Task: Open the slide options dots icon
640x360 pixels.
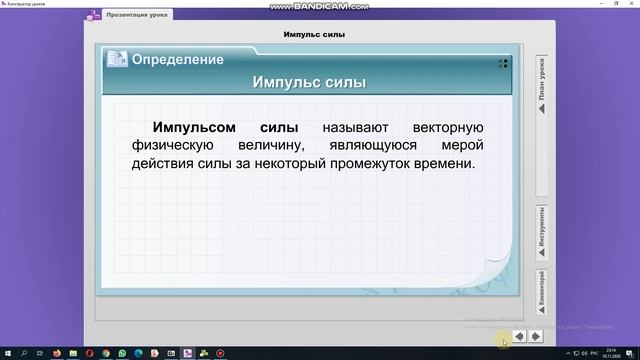Action: [x=503, y=63]
